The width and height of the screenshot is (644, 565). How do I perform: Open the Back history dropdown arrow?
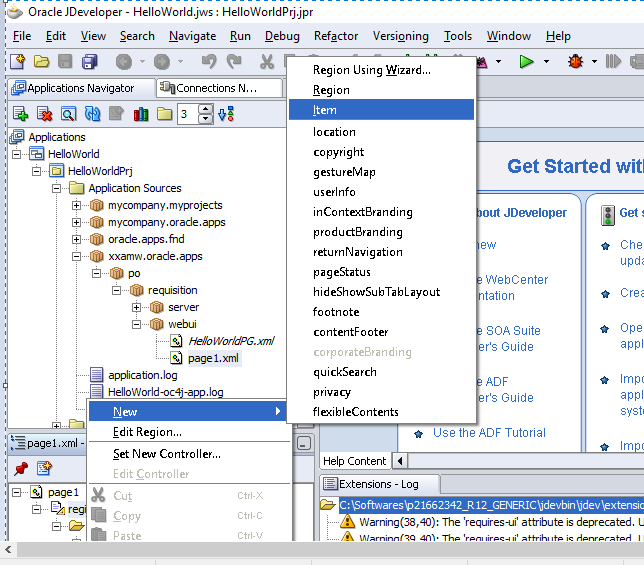(x=142, y=62)
